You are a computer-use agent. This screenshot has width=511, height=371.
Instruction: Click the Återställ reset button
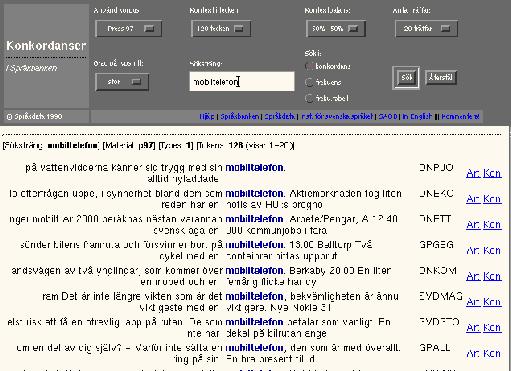(441, 78)
